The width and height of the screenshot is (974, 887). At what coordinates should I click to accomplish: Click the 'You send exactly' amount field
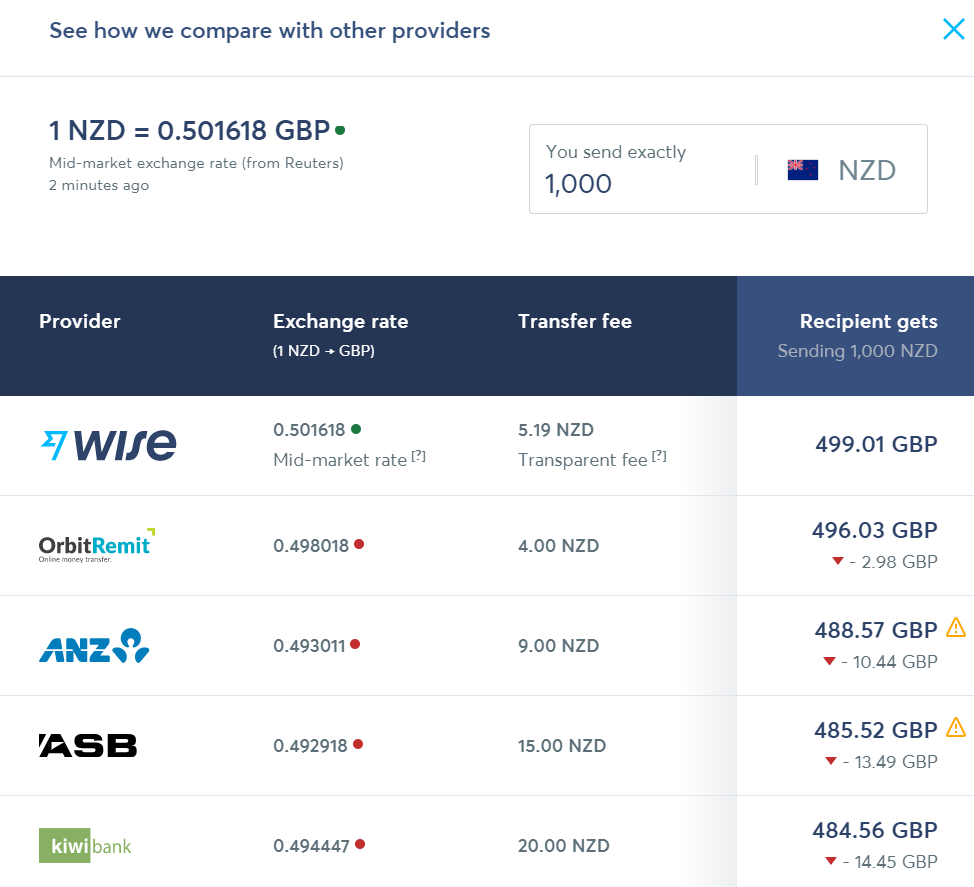[x=643, y=169]
